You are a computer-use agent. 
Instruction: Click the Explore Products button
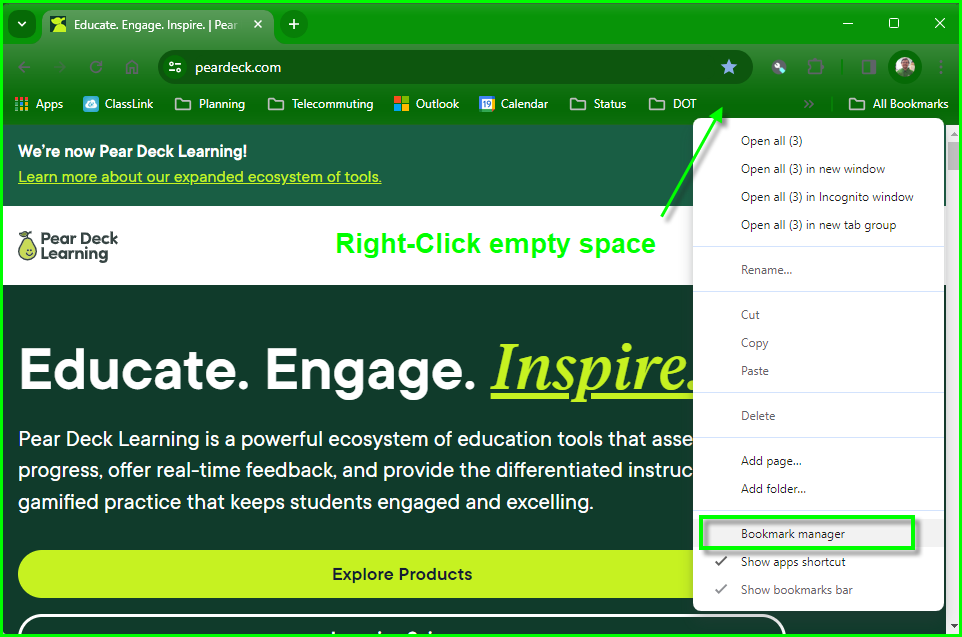tap(402, 575)
